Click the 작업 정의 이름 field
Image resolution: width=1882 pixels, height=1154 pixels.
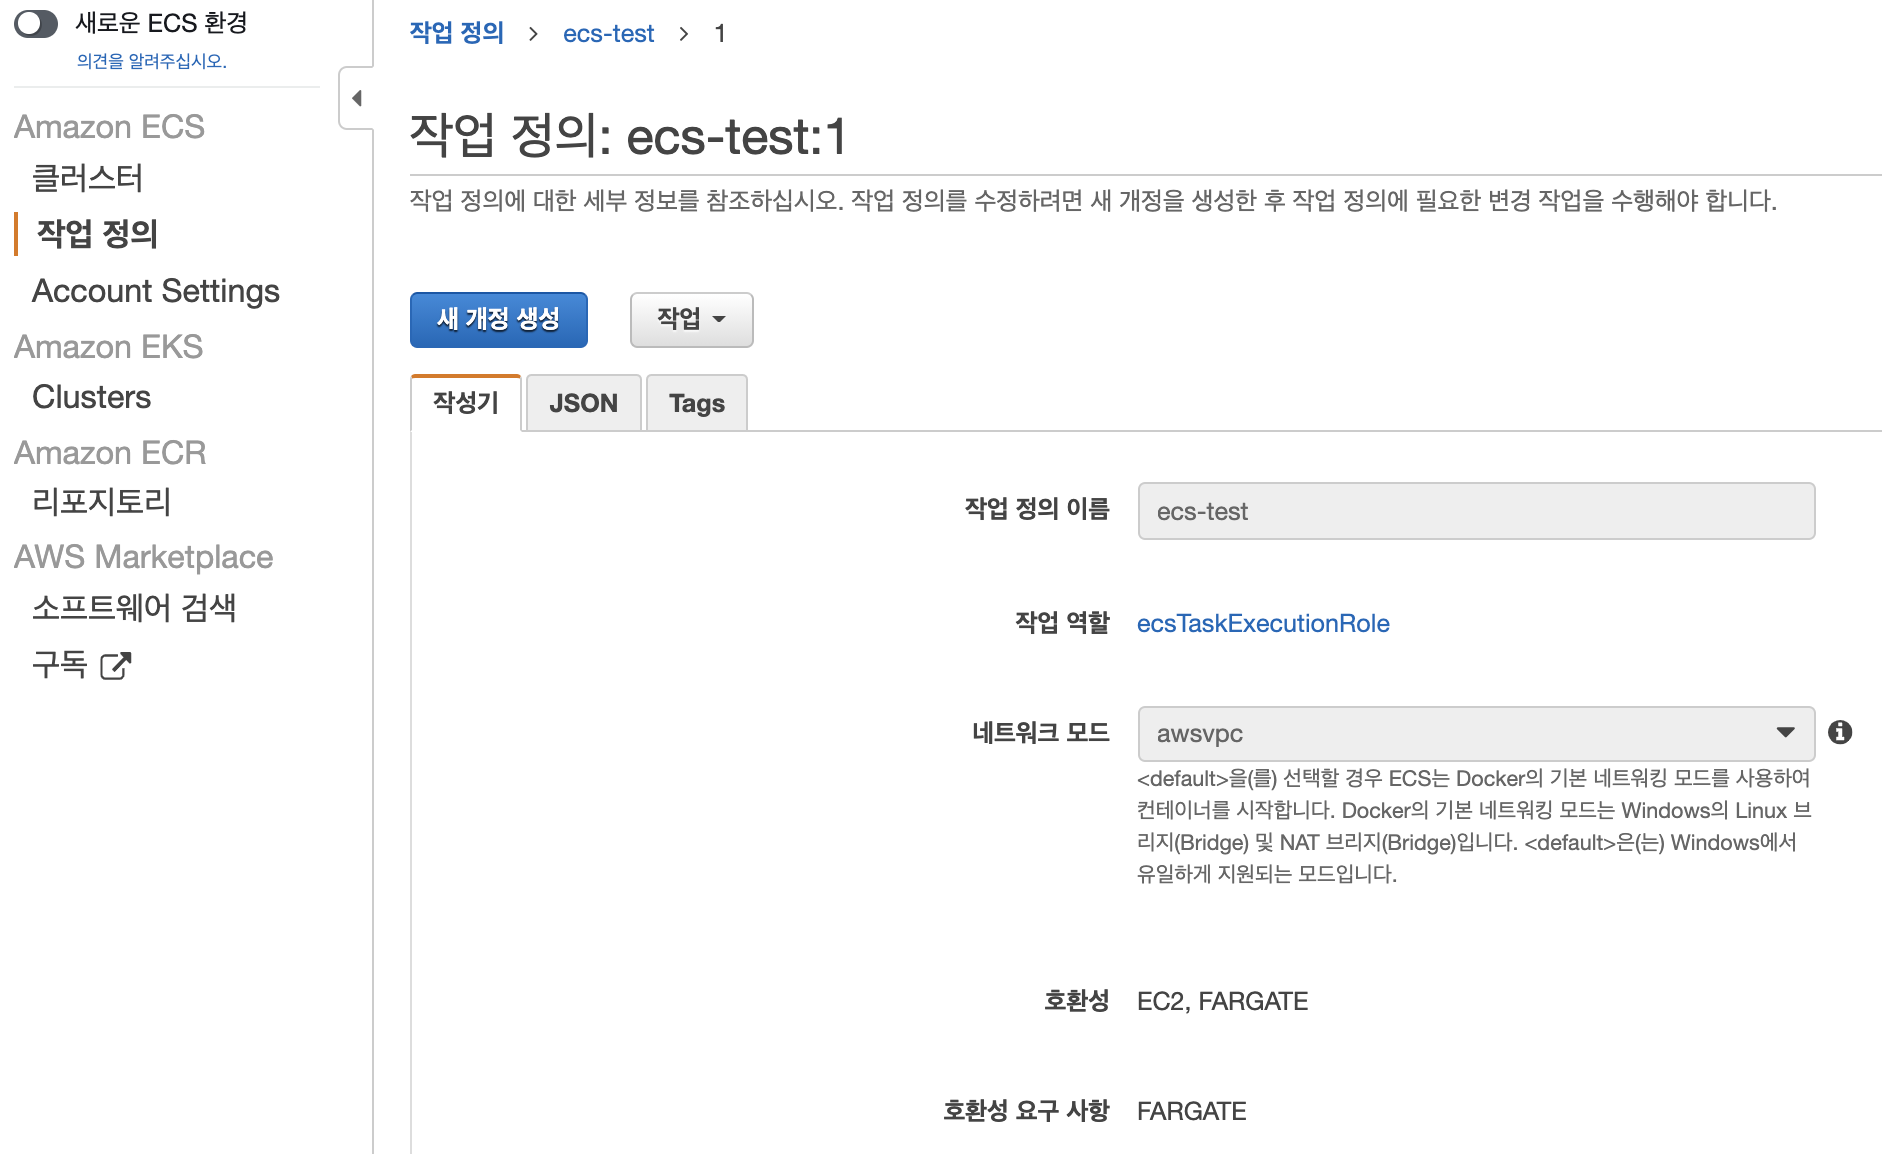(1476, 511)
